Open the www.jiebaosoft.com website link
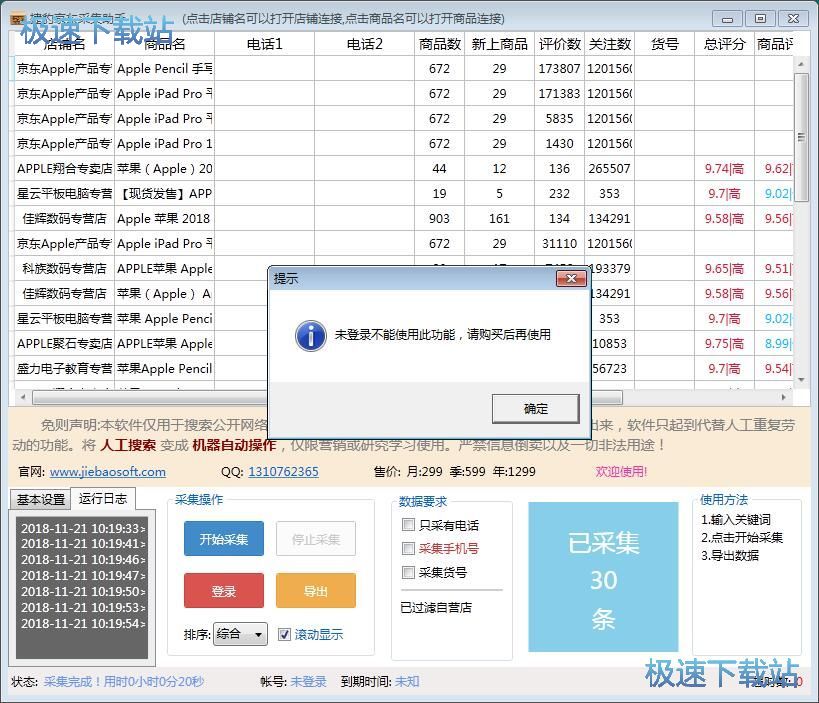 pos(108,472)
